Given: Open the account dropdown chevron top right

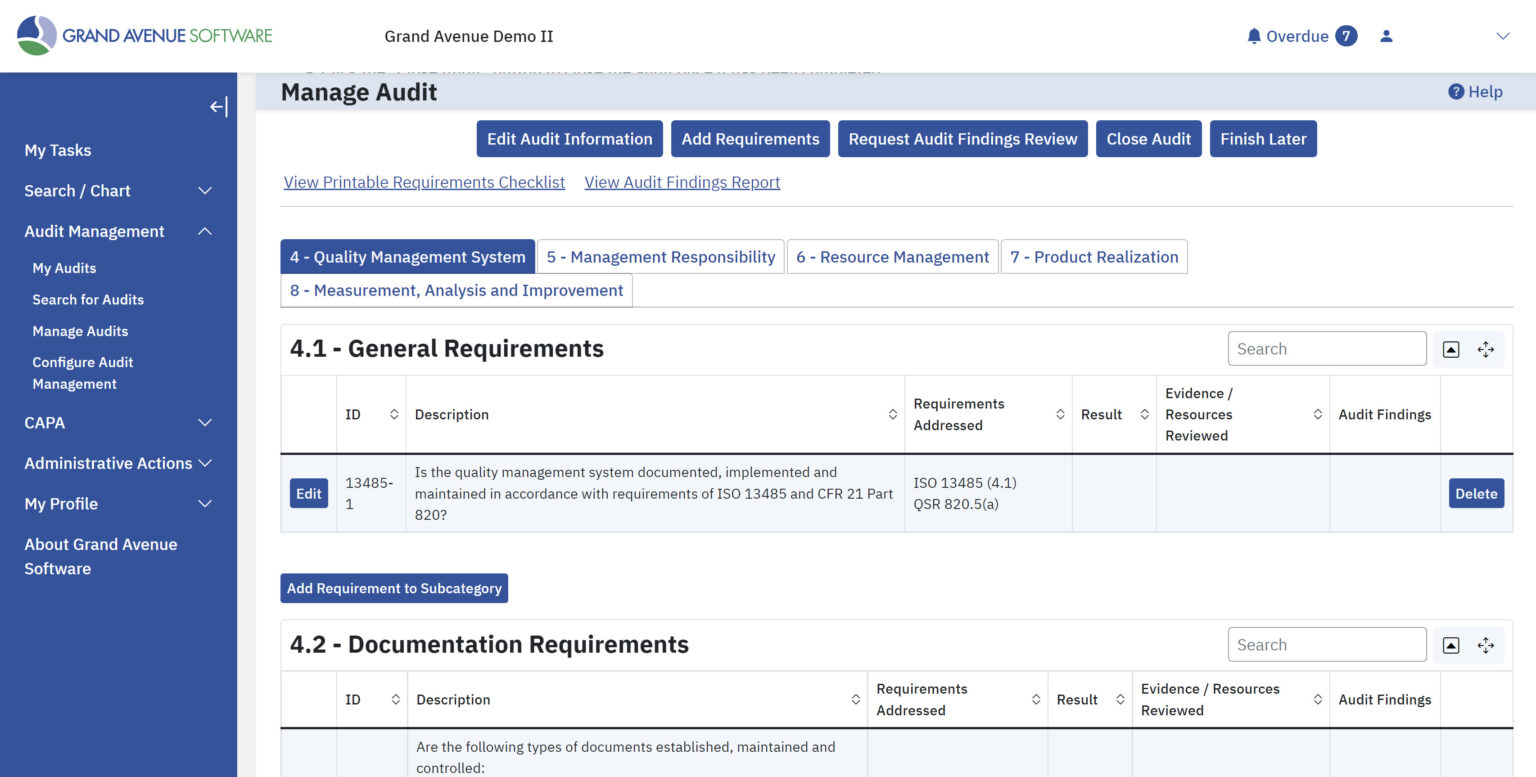Looking at the screenshot, I should pyautogui.click(x=1503, y=35).
